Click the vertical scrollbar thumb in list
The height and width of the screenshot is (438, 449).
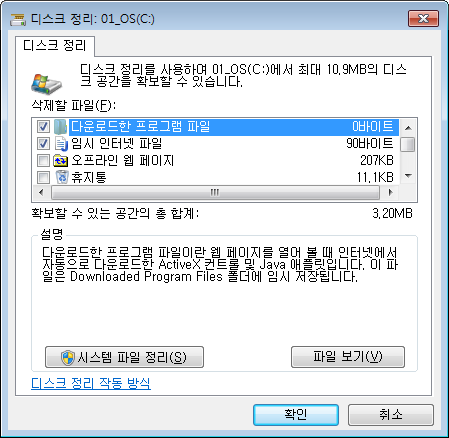[x=408, y=145]
